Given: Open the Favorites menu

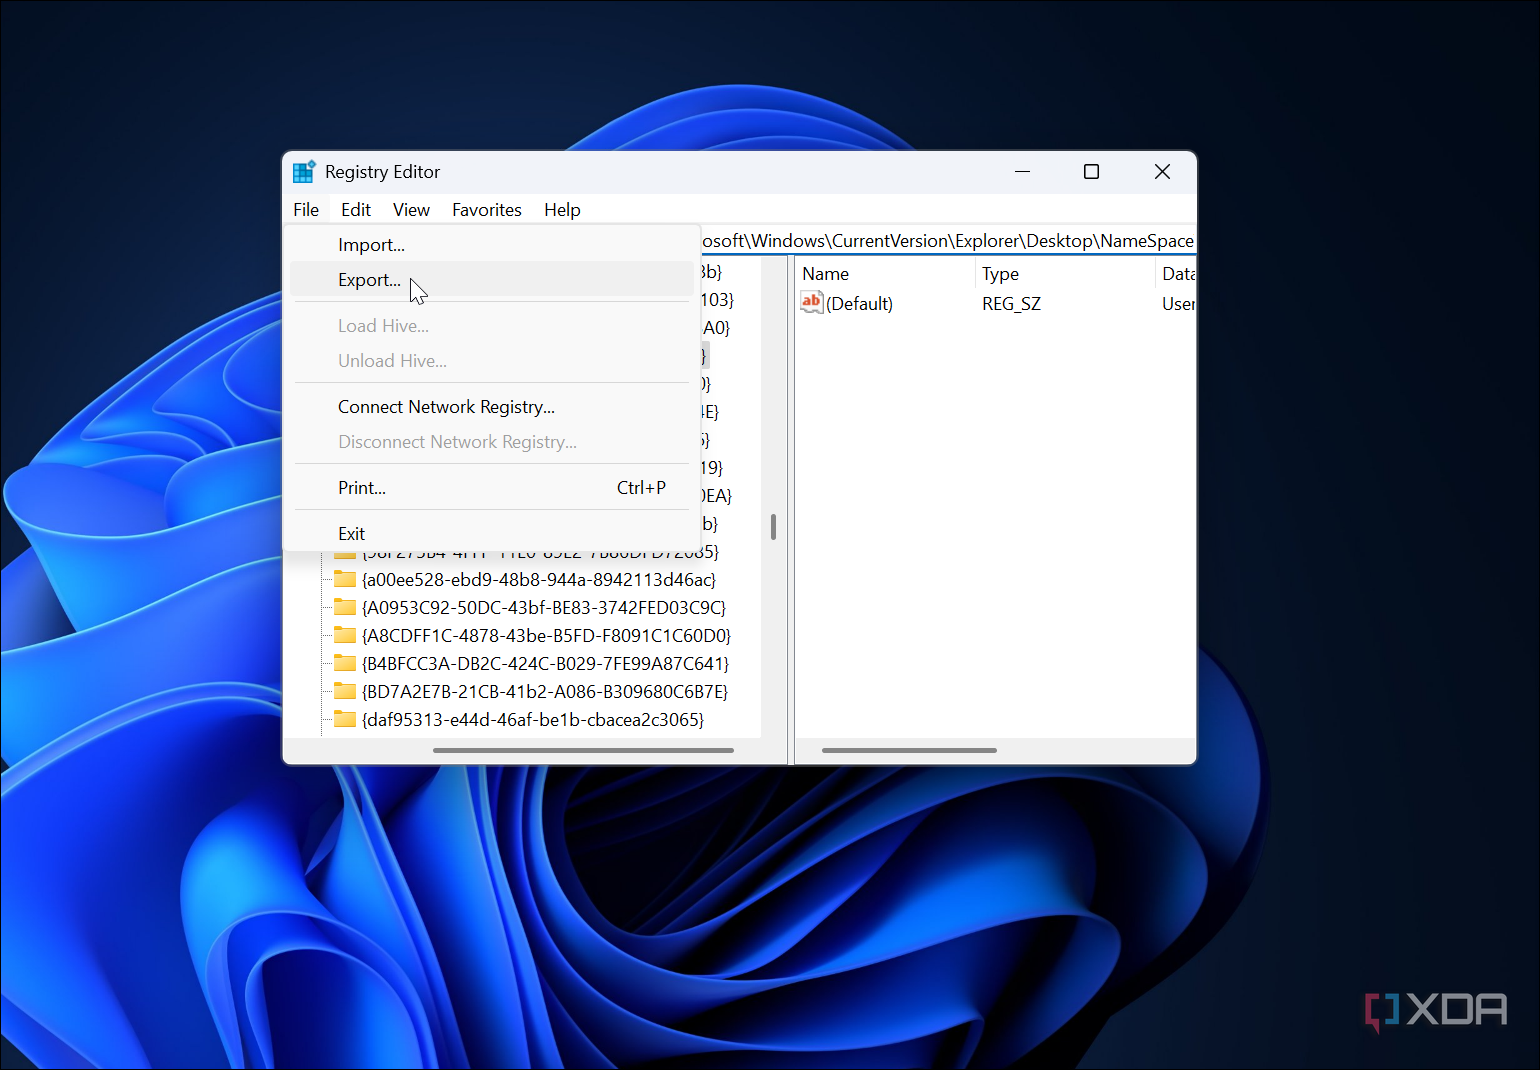Looking at the screenshot, I should 487,209.
